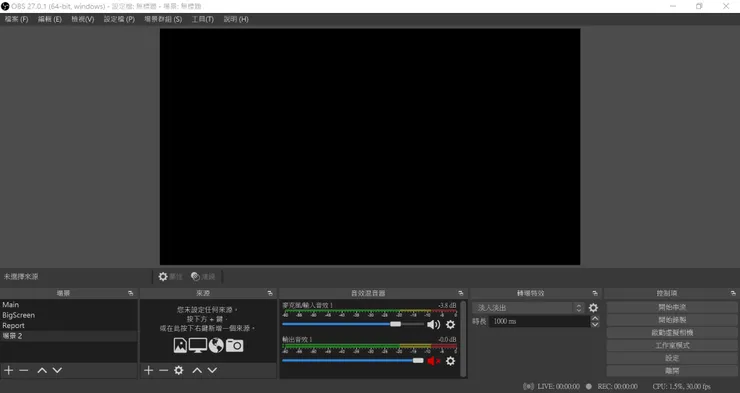Click the REC status dot in status bar

point(589,386)
